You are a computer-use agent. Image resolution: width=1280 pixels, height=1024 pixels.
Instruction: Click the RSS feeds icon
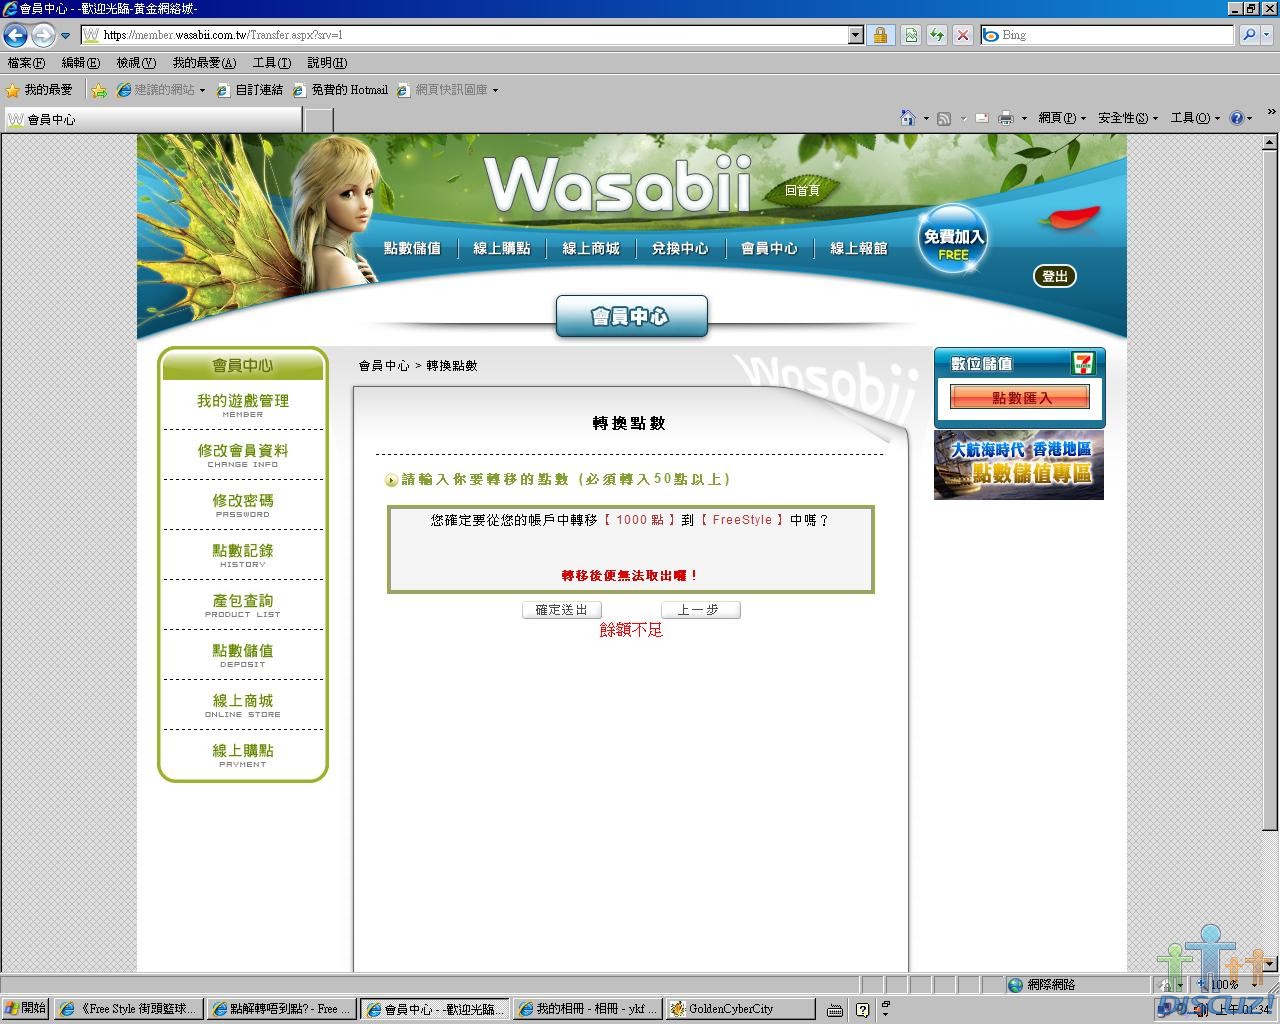coord(944,118)
